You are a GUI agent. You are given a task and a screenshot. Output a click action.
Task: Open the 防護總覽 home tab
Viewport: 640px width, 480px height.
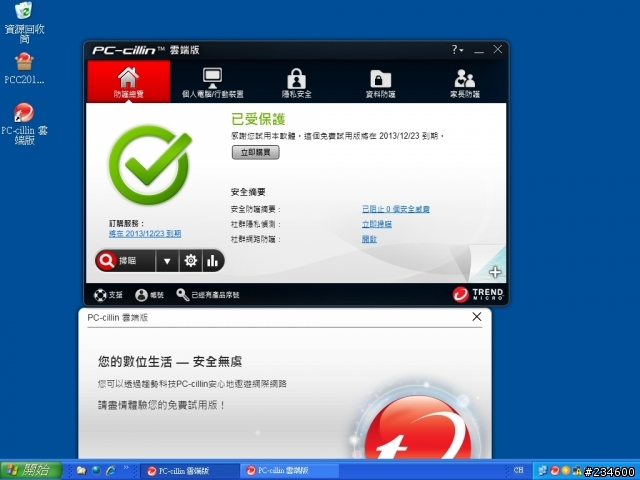pos(129,81)
